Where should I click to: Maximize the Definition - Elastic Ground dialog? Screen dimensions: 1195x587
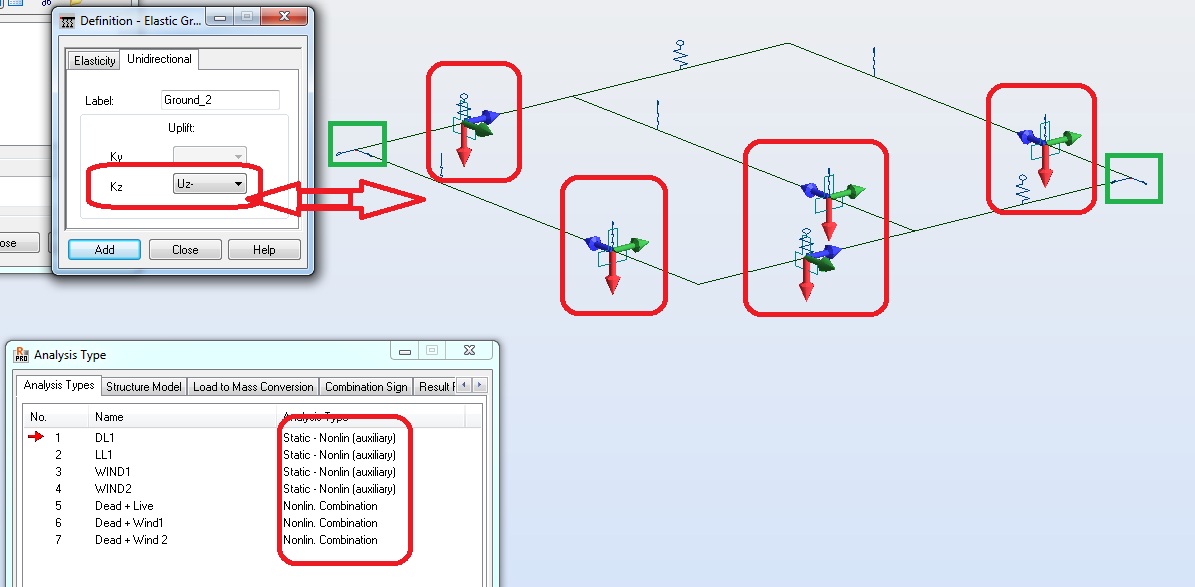[x=245, y=17]
